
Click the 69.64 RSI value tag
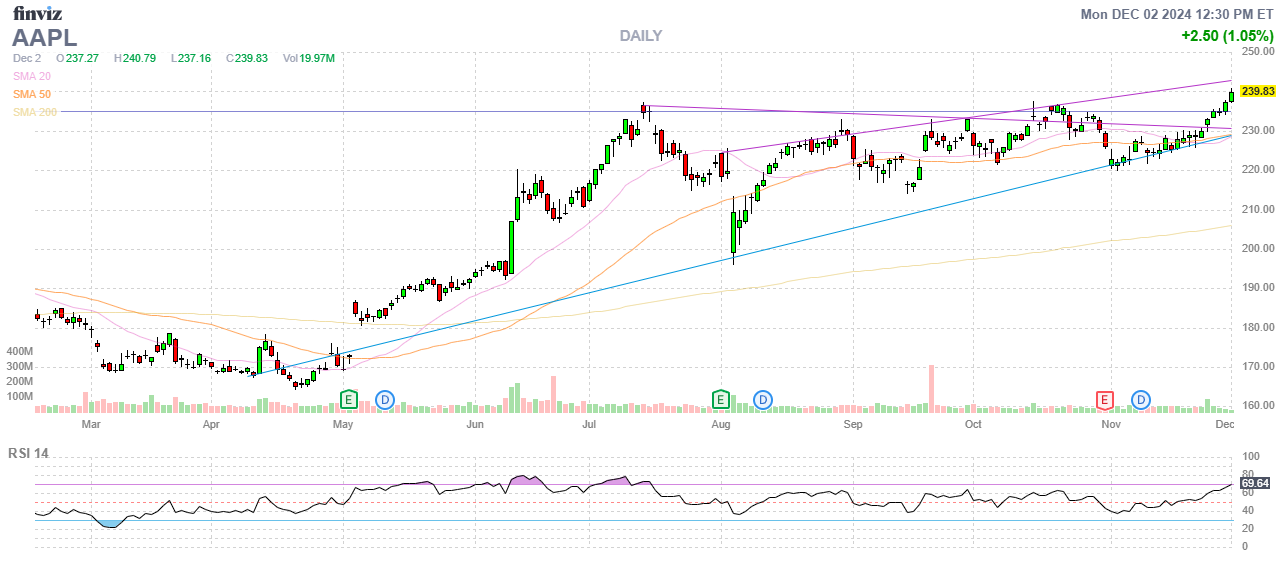(1254, 484)
